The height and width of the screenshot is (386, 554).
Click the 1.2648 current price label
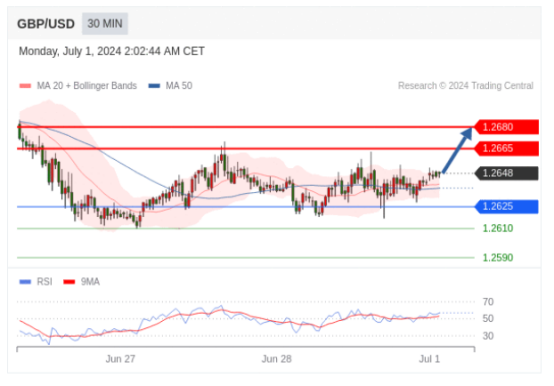[x=506, y=173]
